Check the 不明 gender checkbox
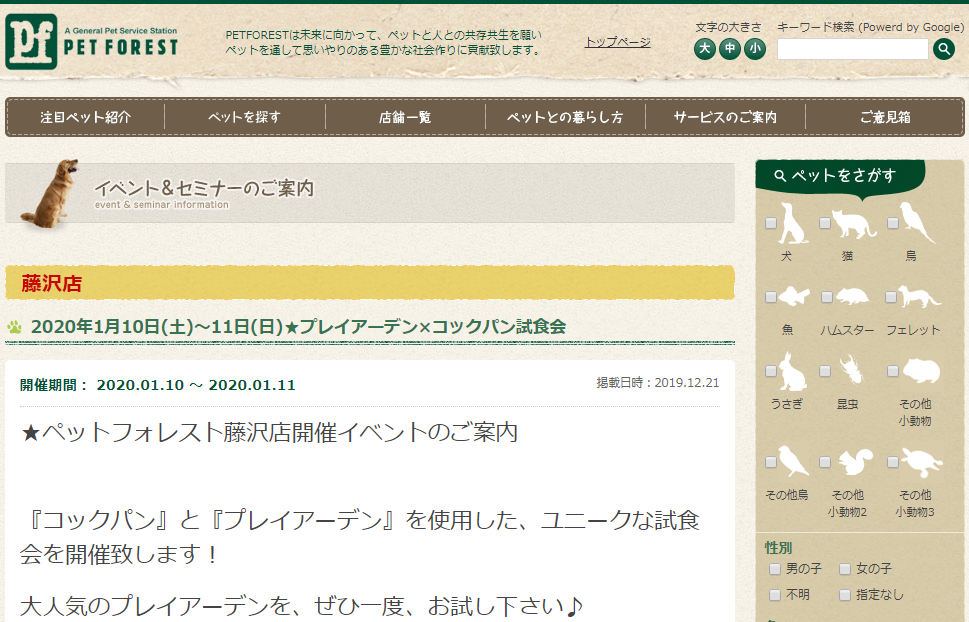969x622 pixels. coord(775,595)
